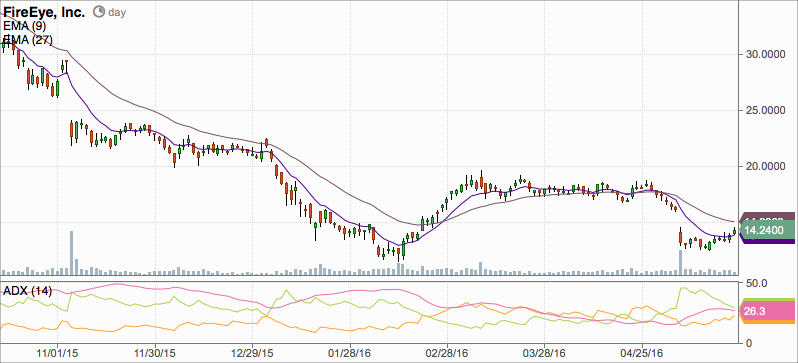798x363 pixels.
Task: Click the 02/28/16 date label
Action: pyautogui.click(x=447, y=352)
